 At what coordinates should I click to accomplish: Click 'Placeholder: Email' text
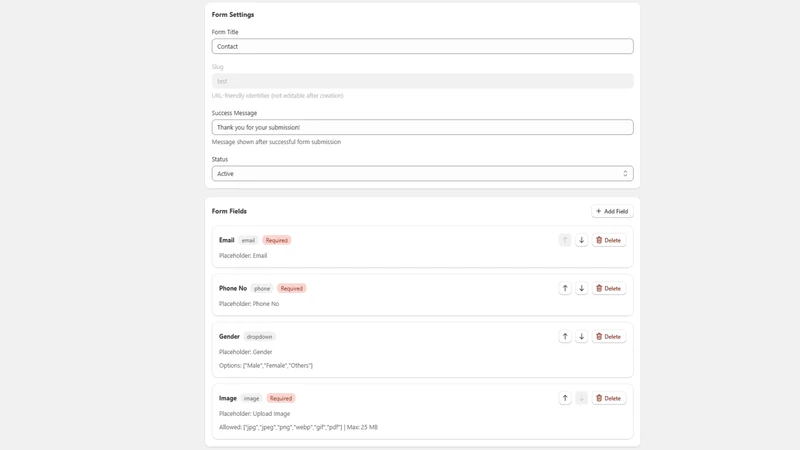click(243, 256)
